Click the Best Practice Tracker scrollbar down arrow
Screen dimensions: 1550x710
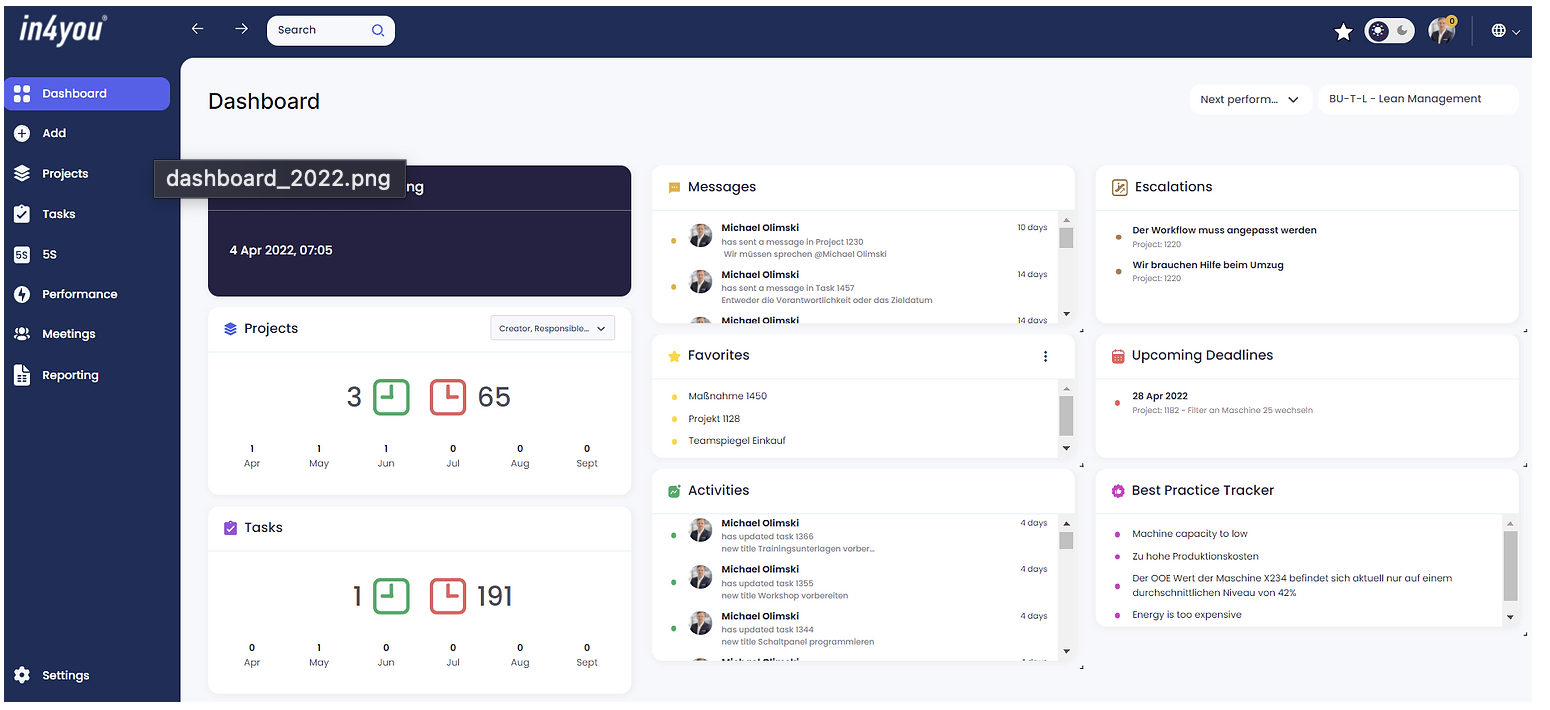click(1510, 618)
